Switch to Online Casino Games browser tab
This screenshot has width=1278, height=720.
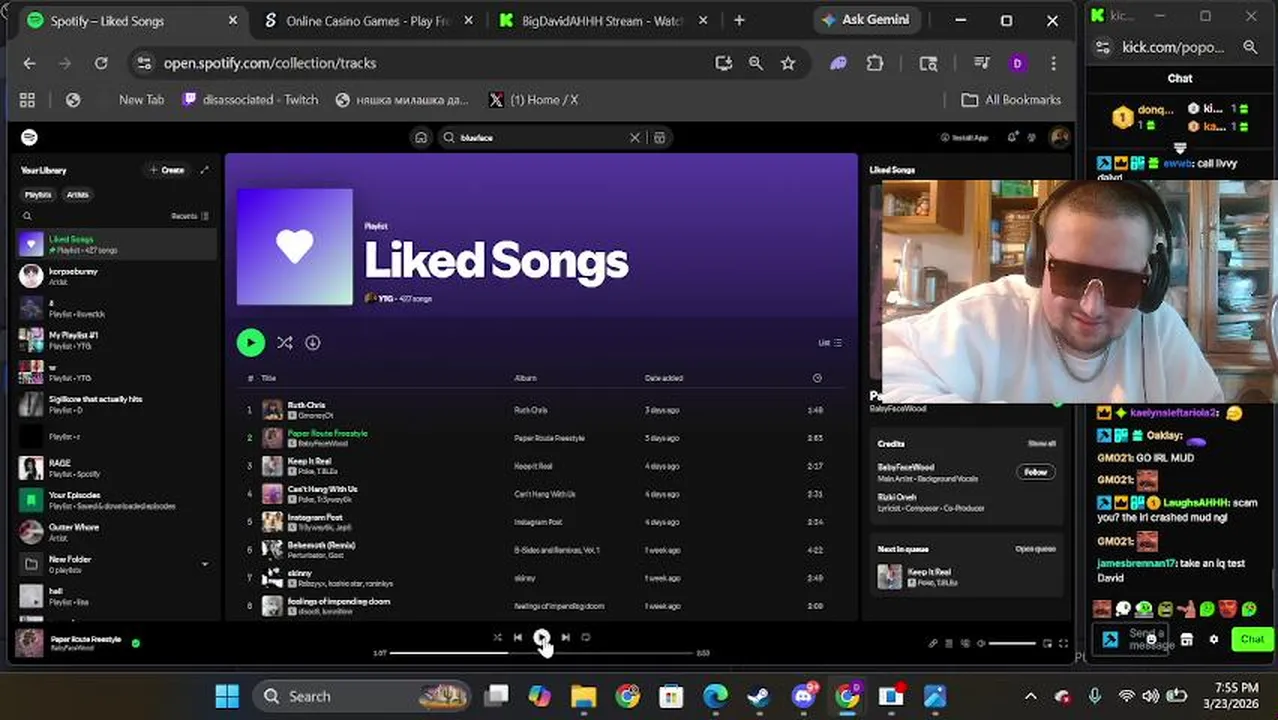(368, 20)
